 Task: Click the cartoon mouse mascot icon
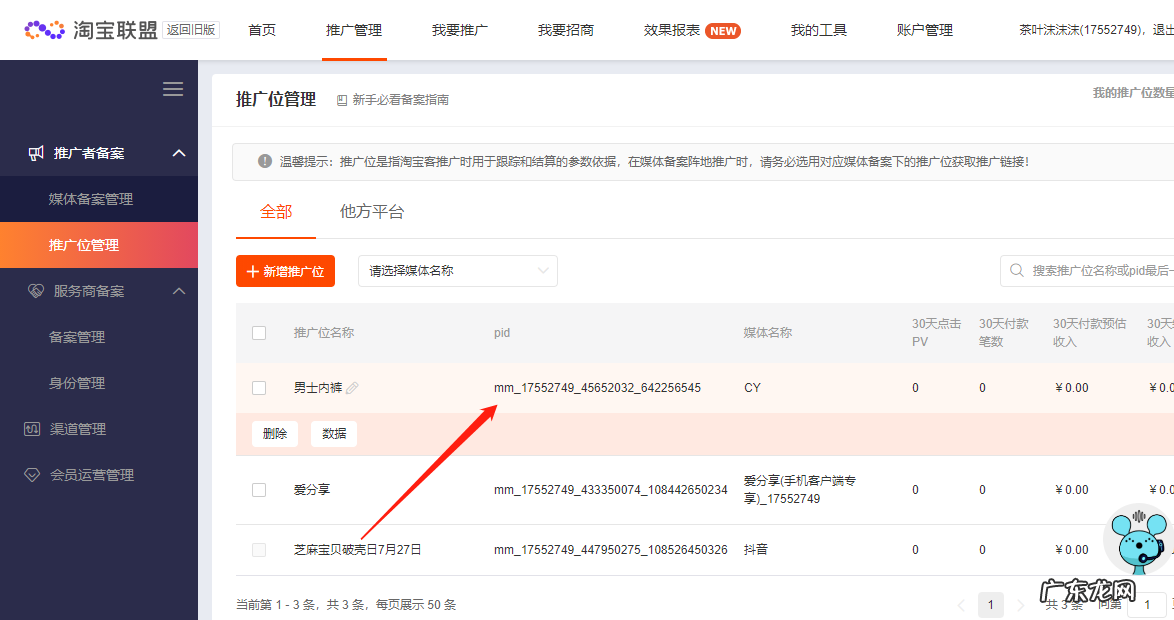[x=1135, y=545]
